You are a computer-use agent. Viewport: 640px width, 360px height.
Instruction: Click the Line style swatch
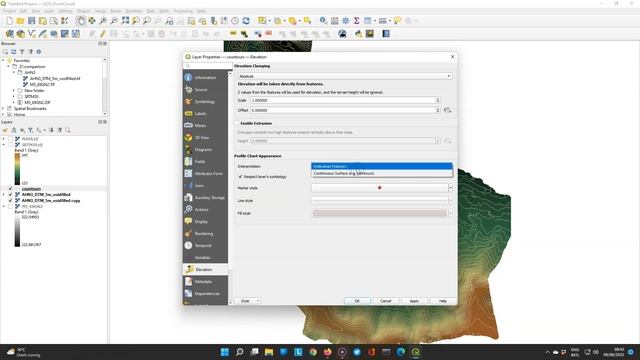pyautogui.click(x=380, y=200)
